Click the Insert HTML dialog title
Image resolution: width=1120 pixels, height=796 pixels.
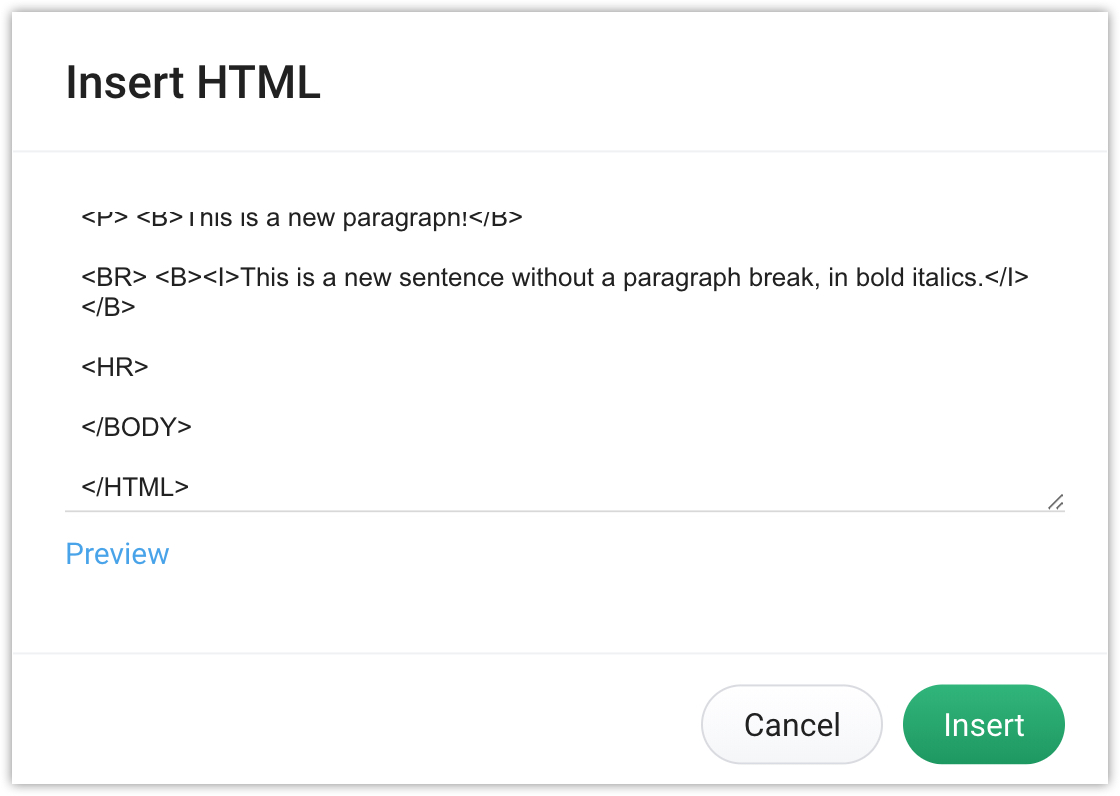pyautogui.click(x=193, y=82)
